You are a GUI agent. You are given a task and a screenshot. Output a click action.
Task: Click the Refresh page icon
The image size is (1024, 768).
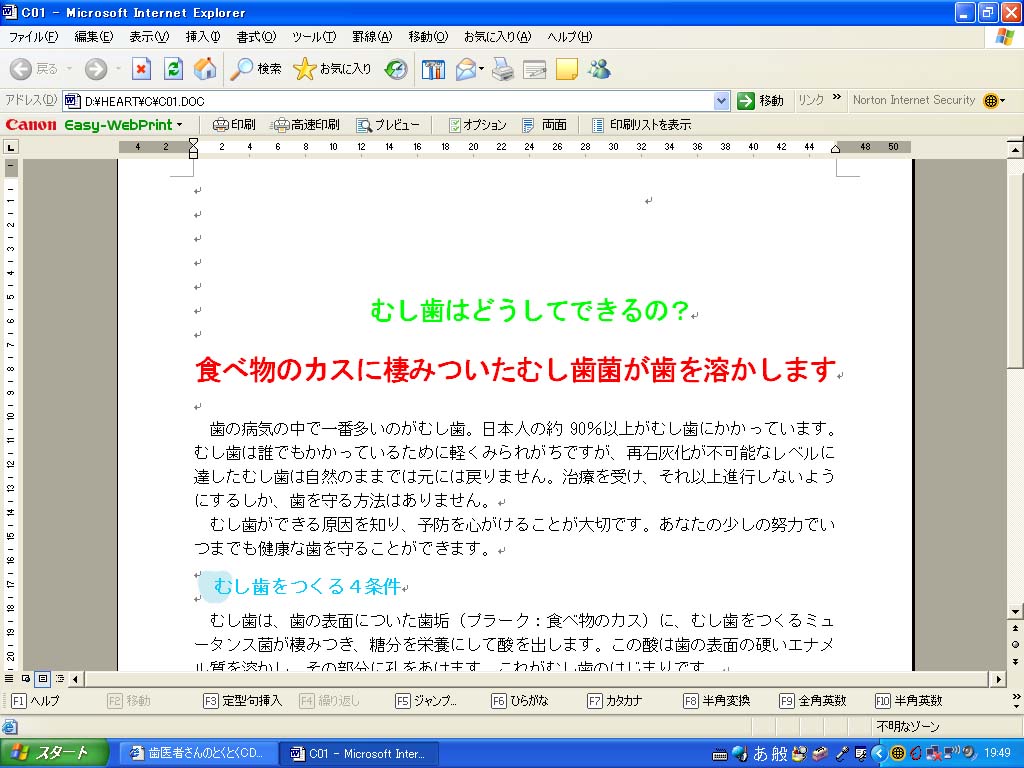coord(173,69)
